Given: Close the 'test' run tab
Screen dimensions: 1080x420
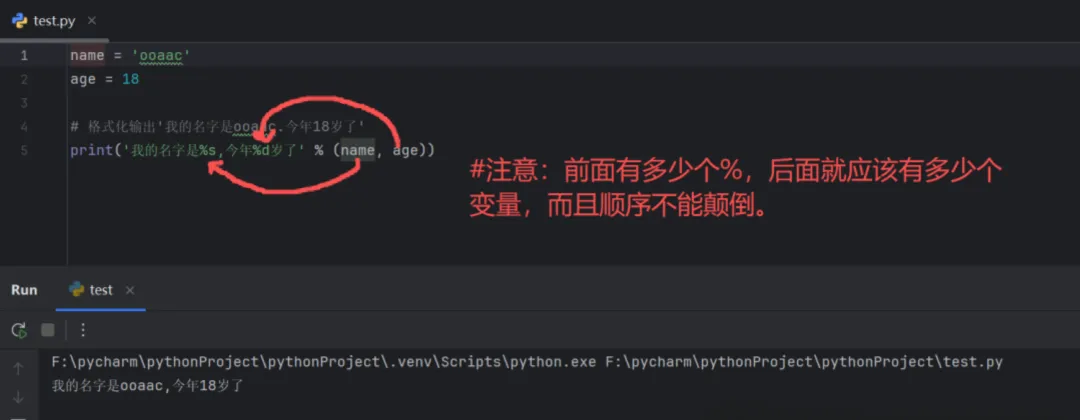Looking at the screenshot, I should [129, 290].
